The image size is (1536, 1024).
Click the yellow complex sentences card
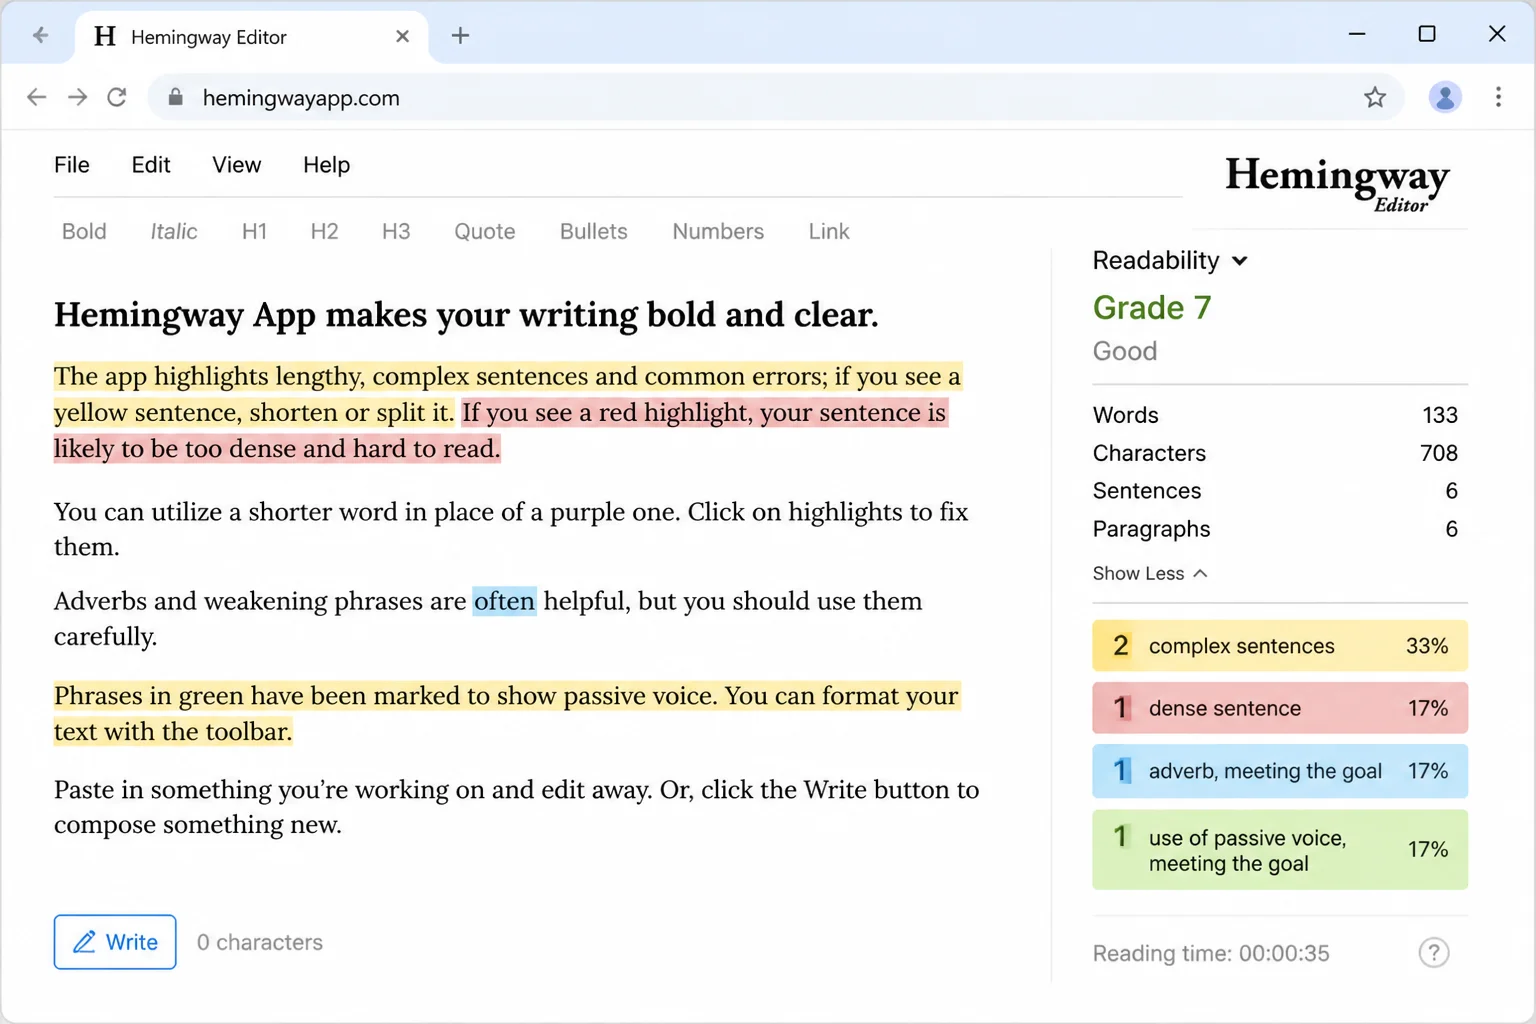(1280, 646)
